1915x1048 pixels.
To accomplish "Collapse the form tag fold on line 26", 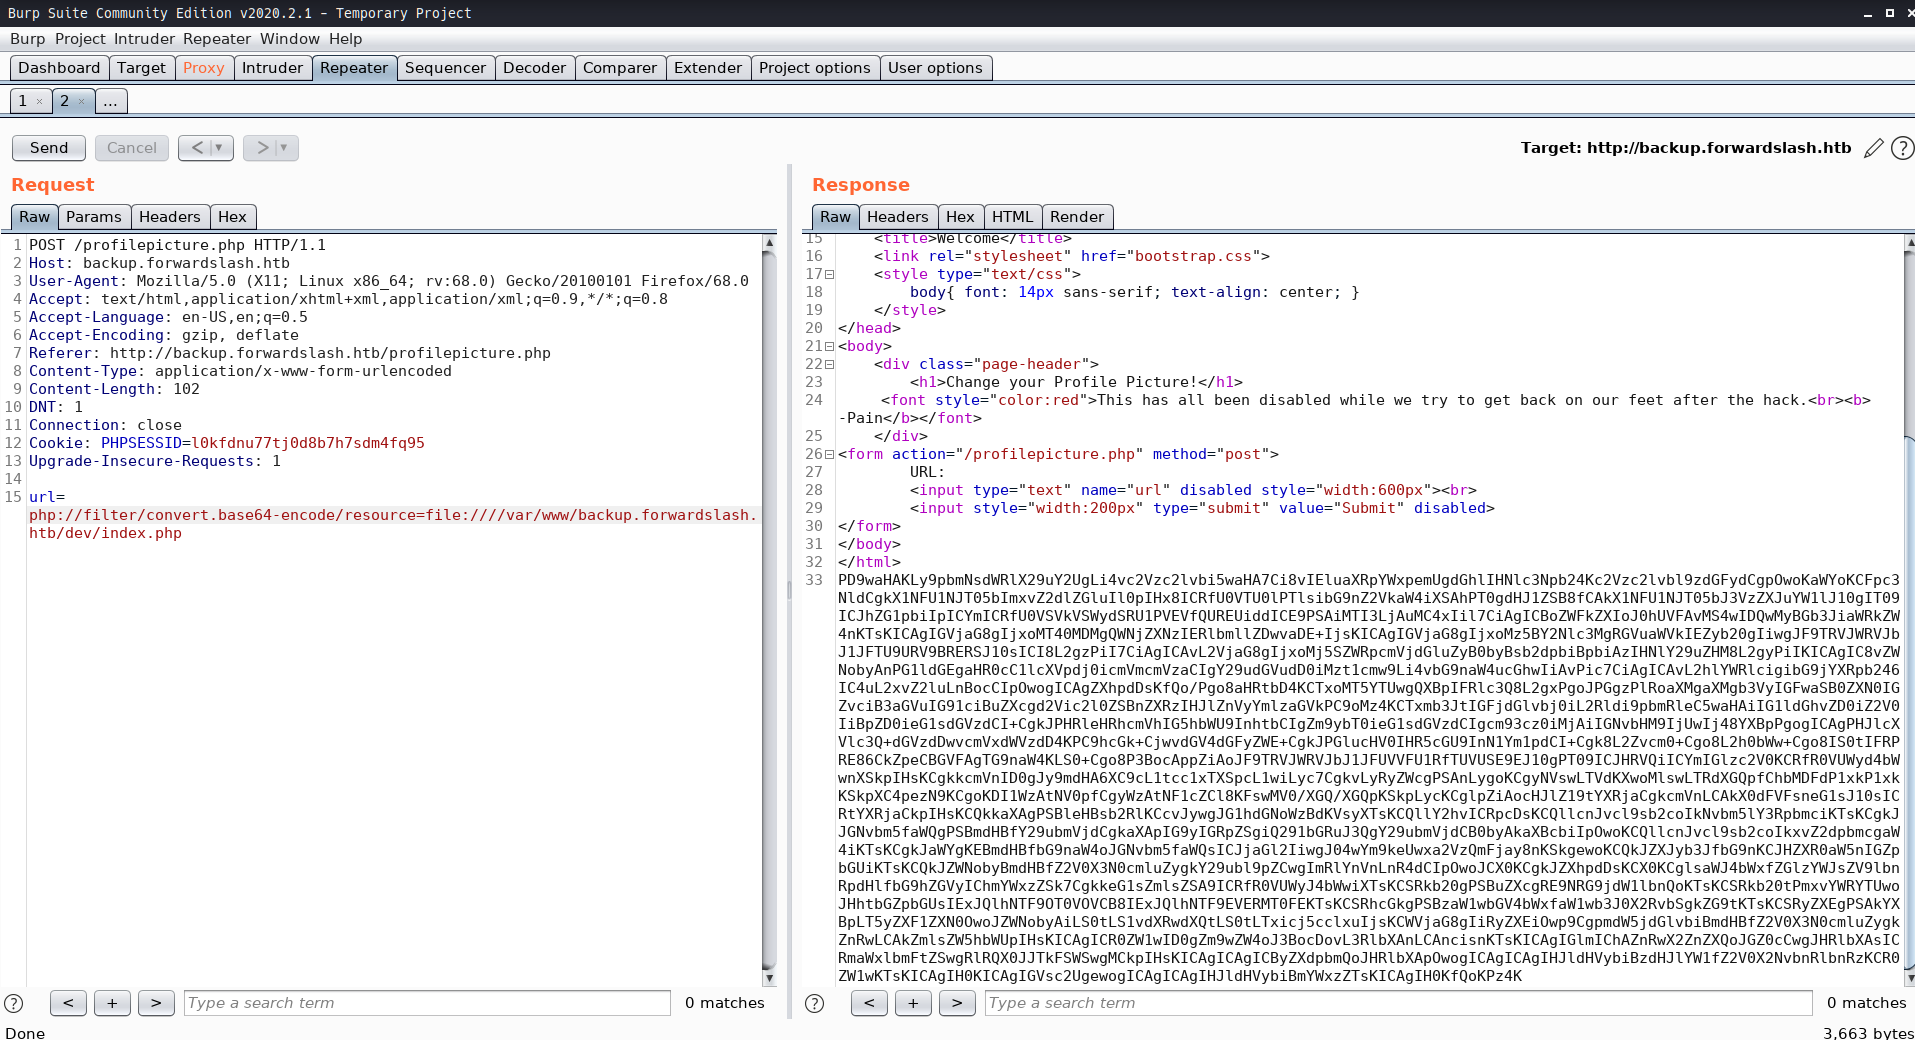I will (x=829, y=455).
